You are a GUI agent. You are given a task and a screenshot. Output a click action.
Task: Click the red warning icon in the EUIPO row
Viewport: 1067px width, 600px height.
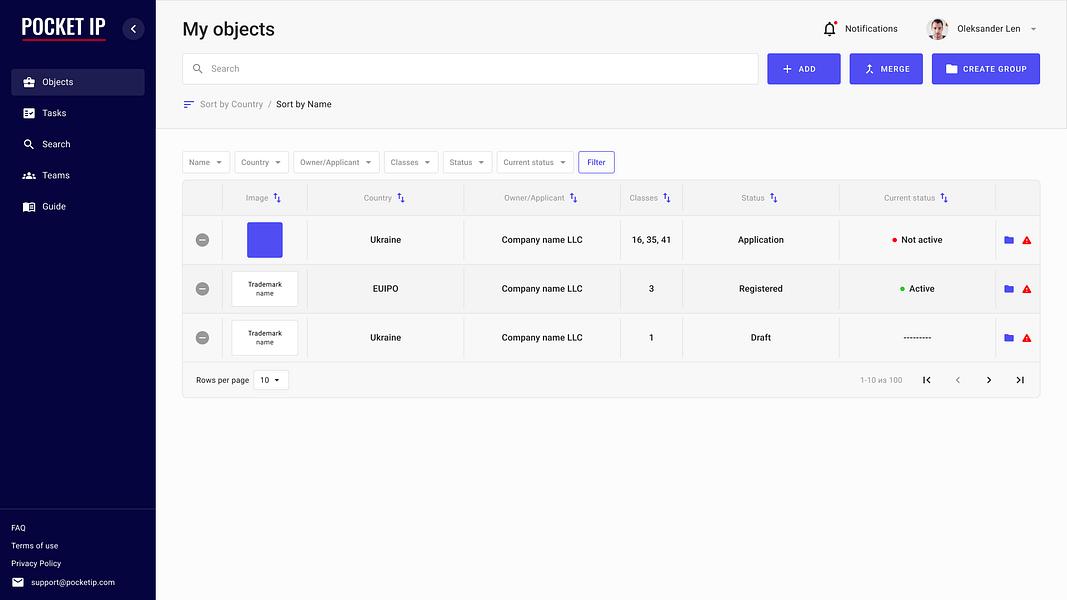pyautogui.click(x=1027, y=289)
